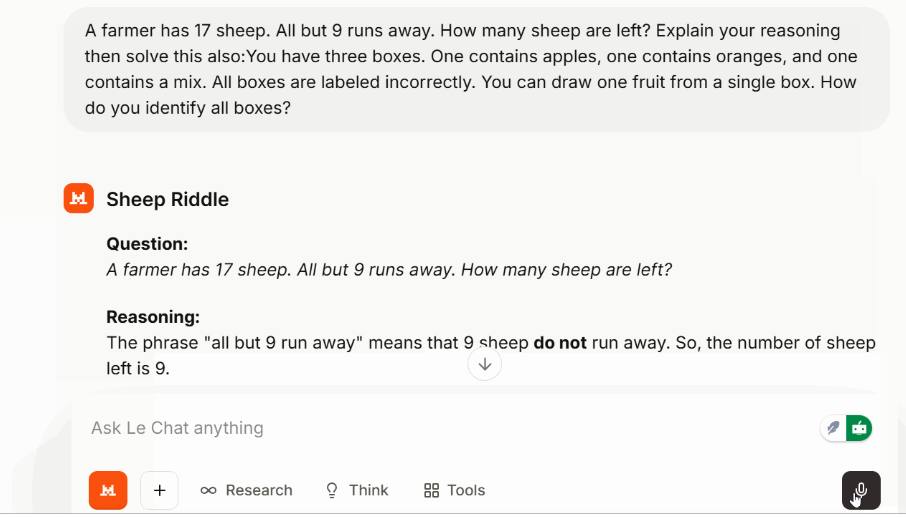Image resolution: width=906 pixels, height=518 pixels.
Task: Click the italic restated sheep question
Action: coord(389,269)
